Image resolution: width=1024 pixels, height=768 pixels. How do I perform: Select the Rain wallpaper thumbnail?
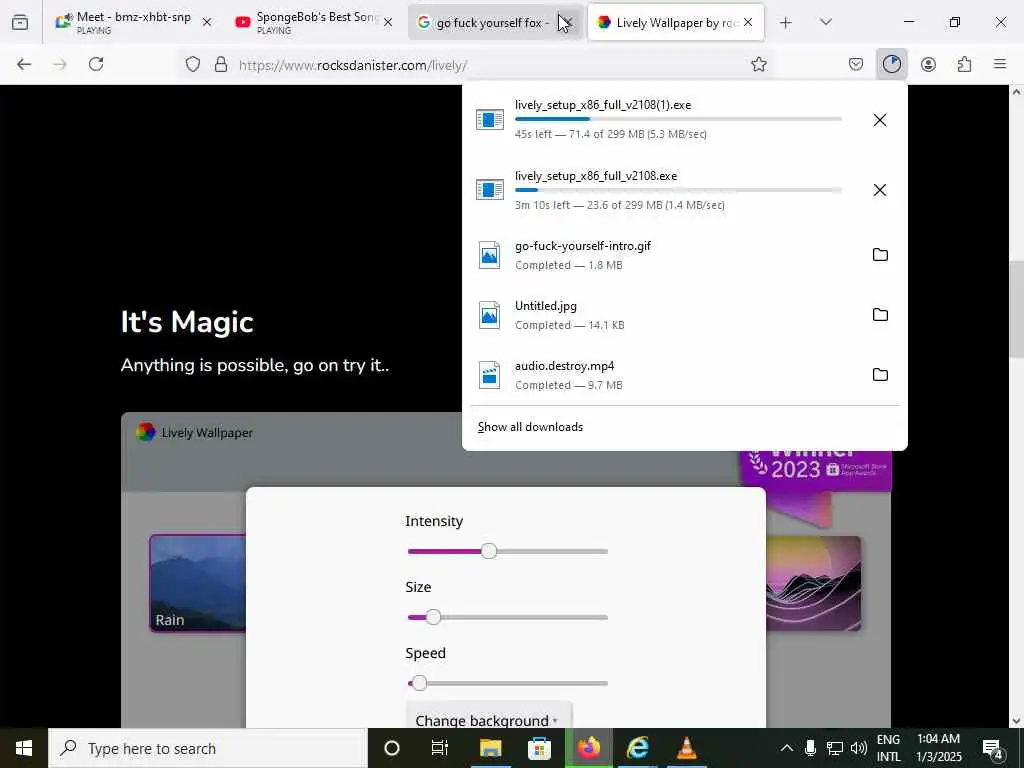click(198, 583)
